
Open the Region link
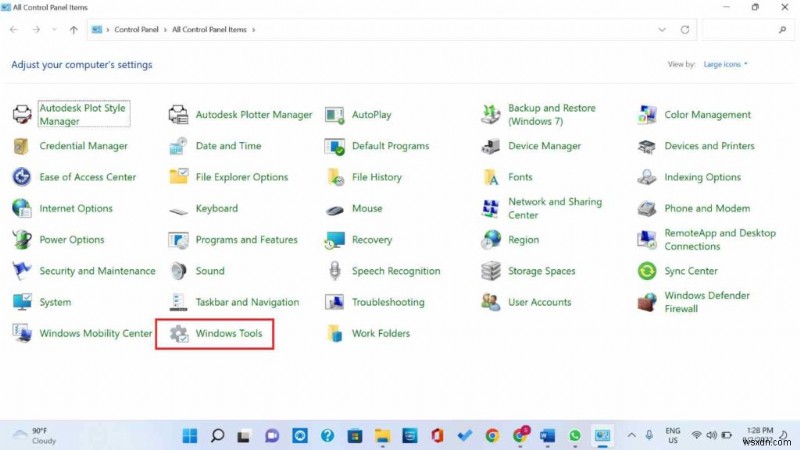tap(523, 239)
